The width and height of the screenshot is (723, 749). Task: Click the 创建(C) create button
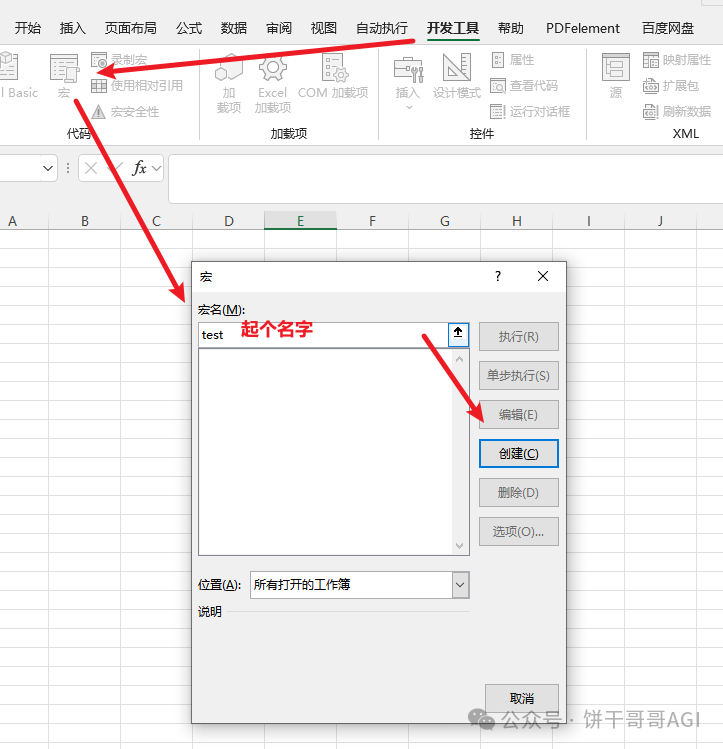[519, 453]
